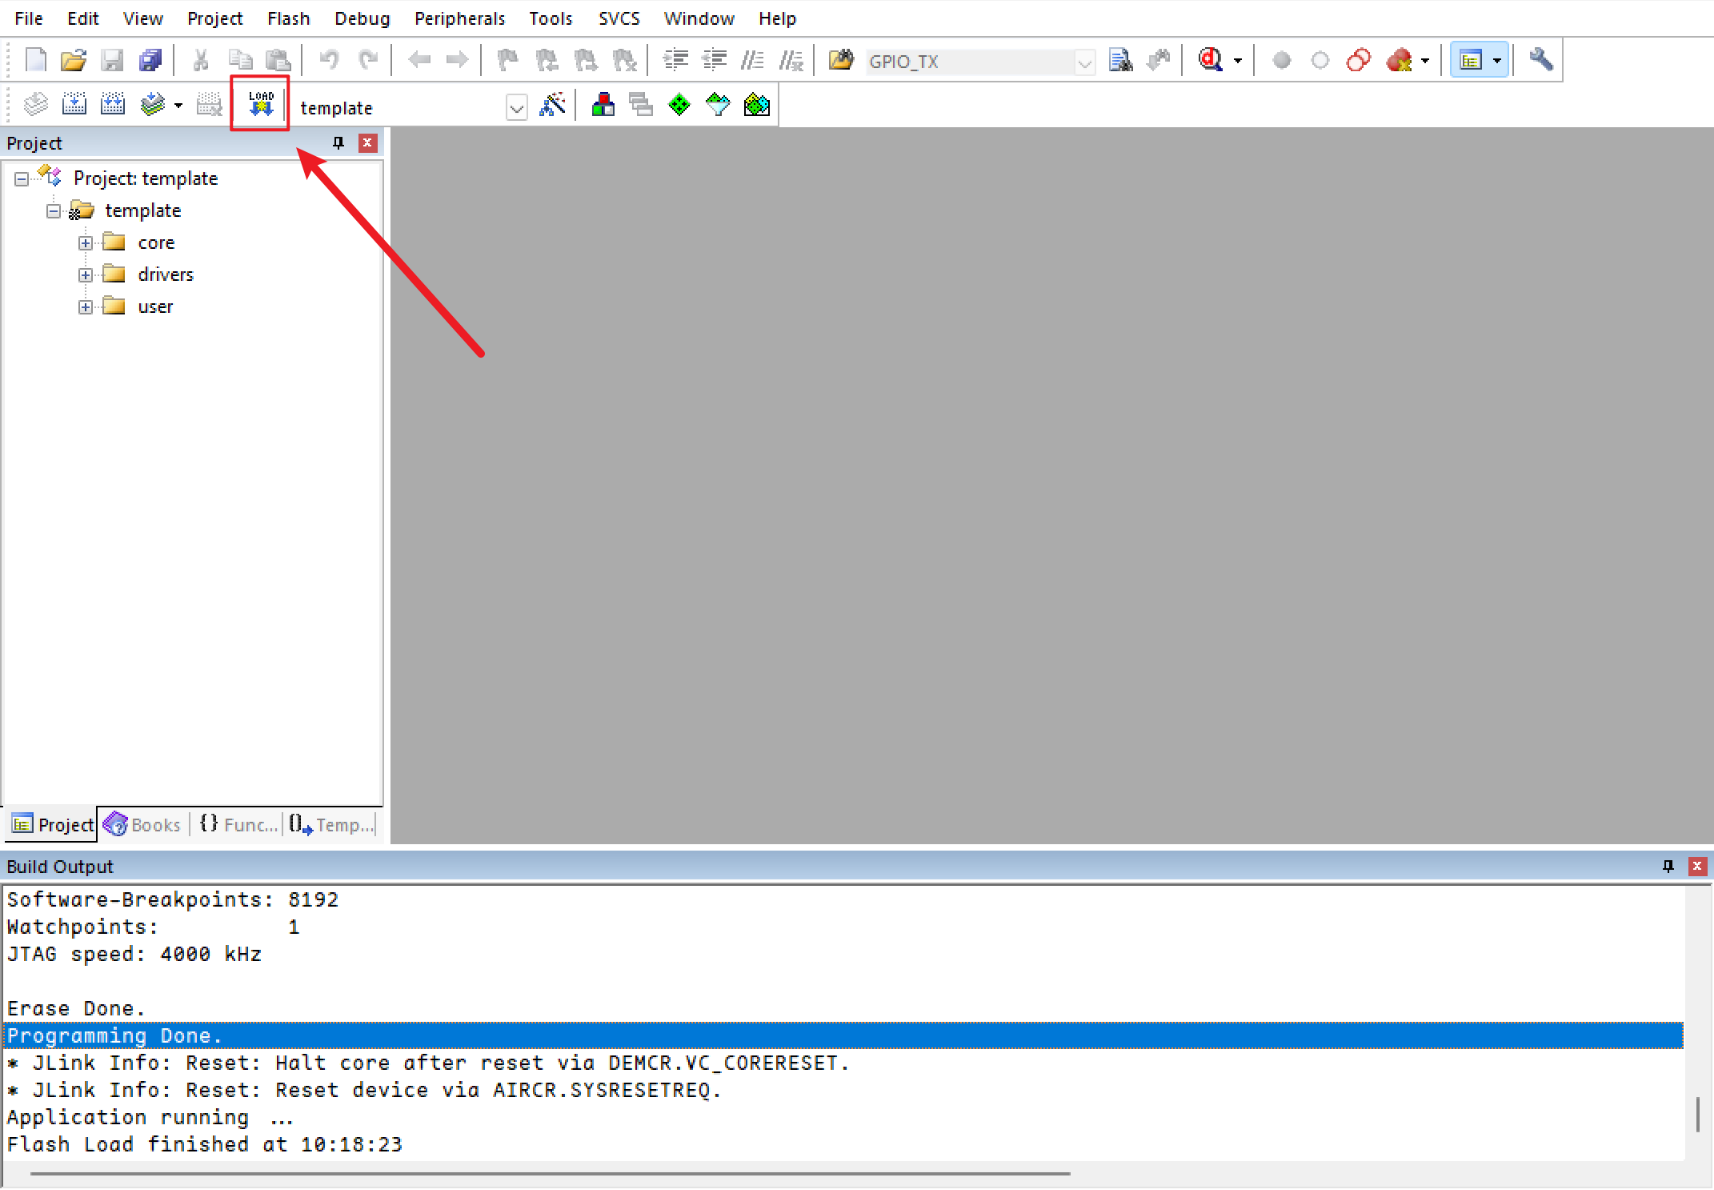Open Manage Project Items icon

(603, 105)
